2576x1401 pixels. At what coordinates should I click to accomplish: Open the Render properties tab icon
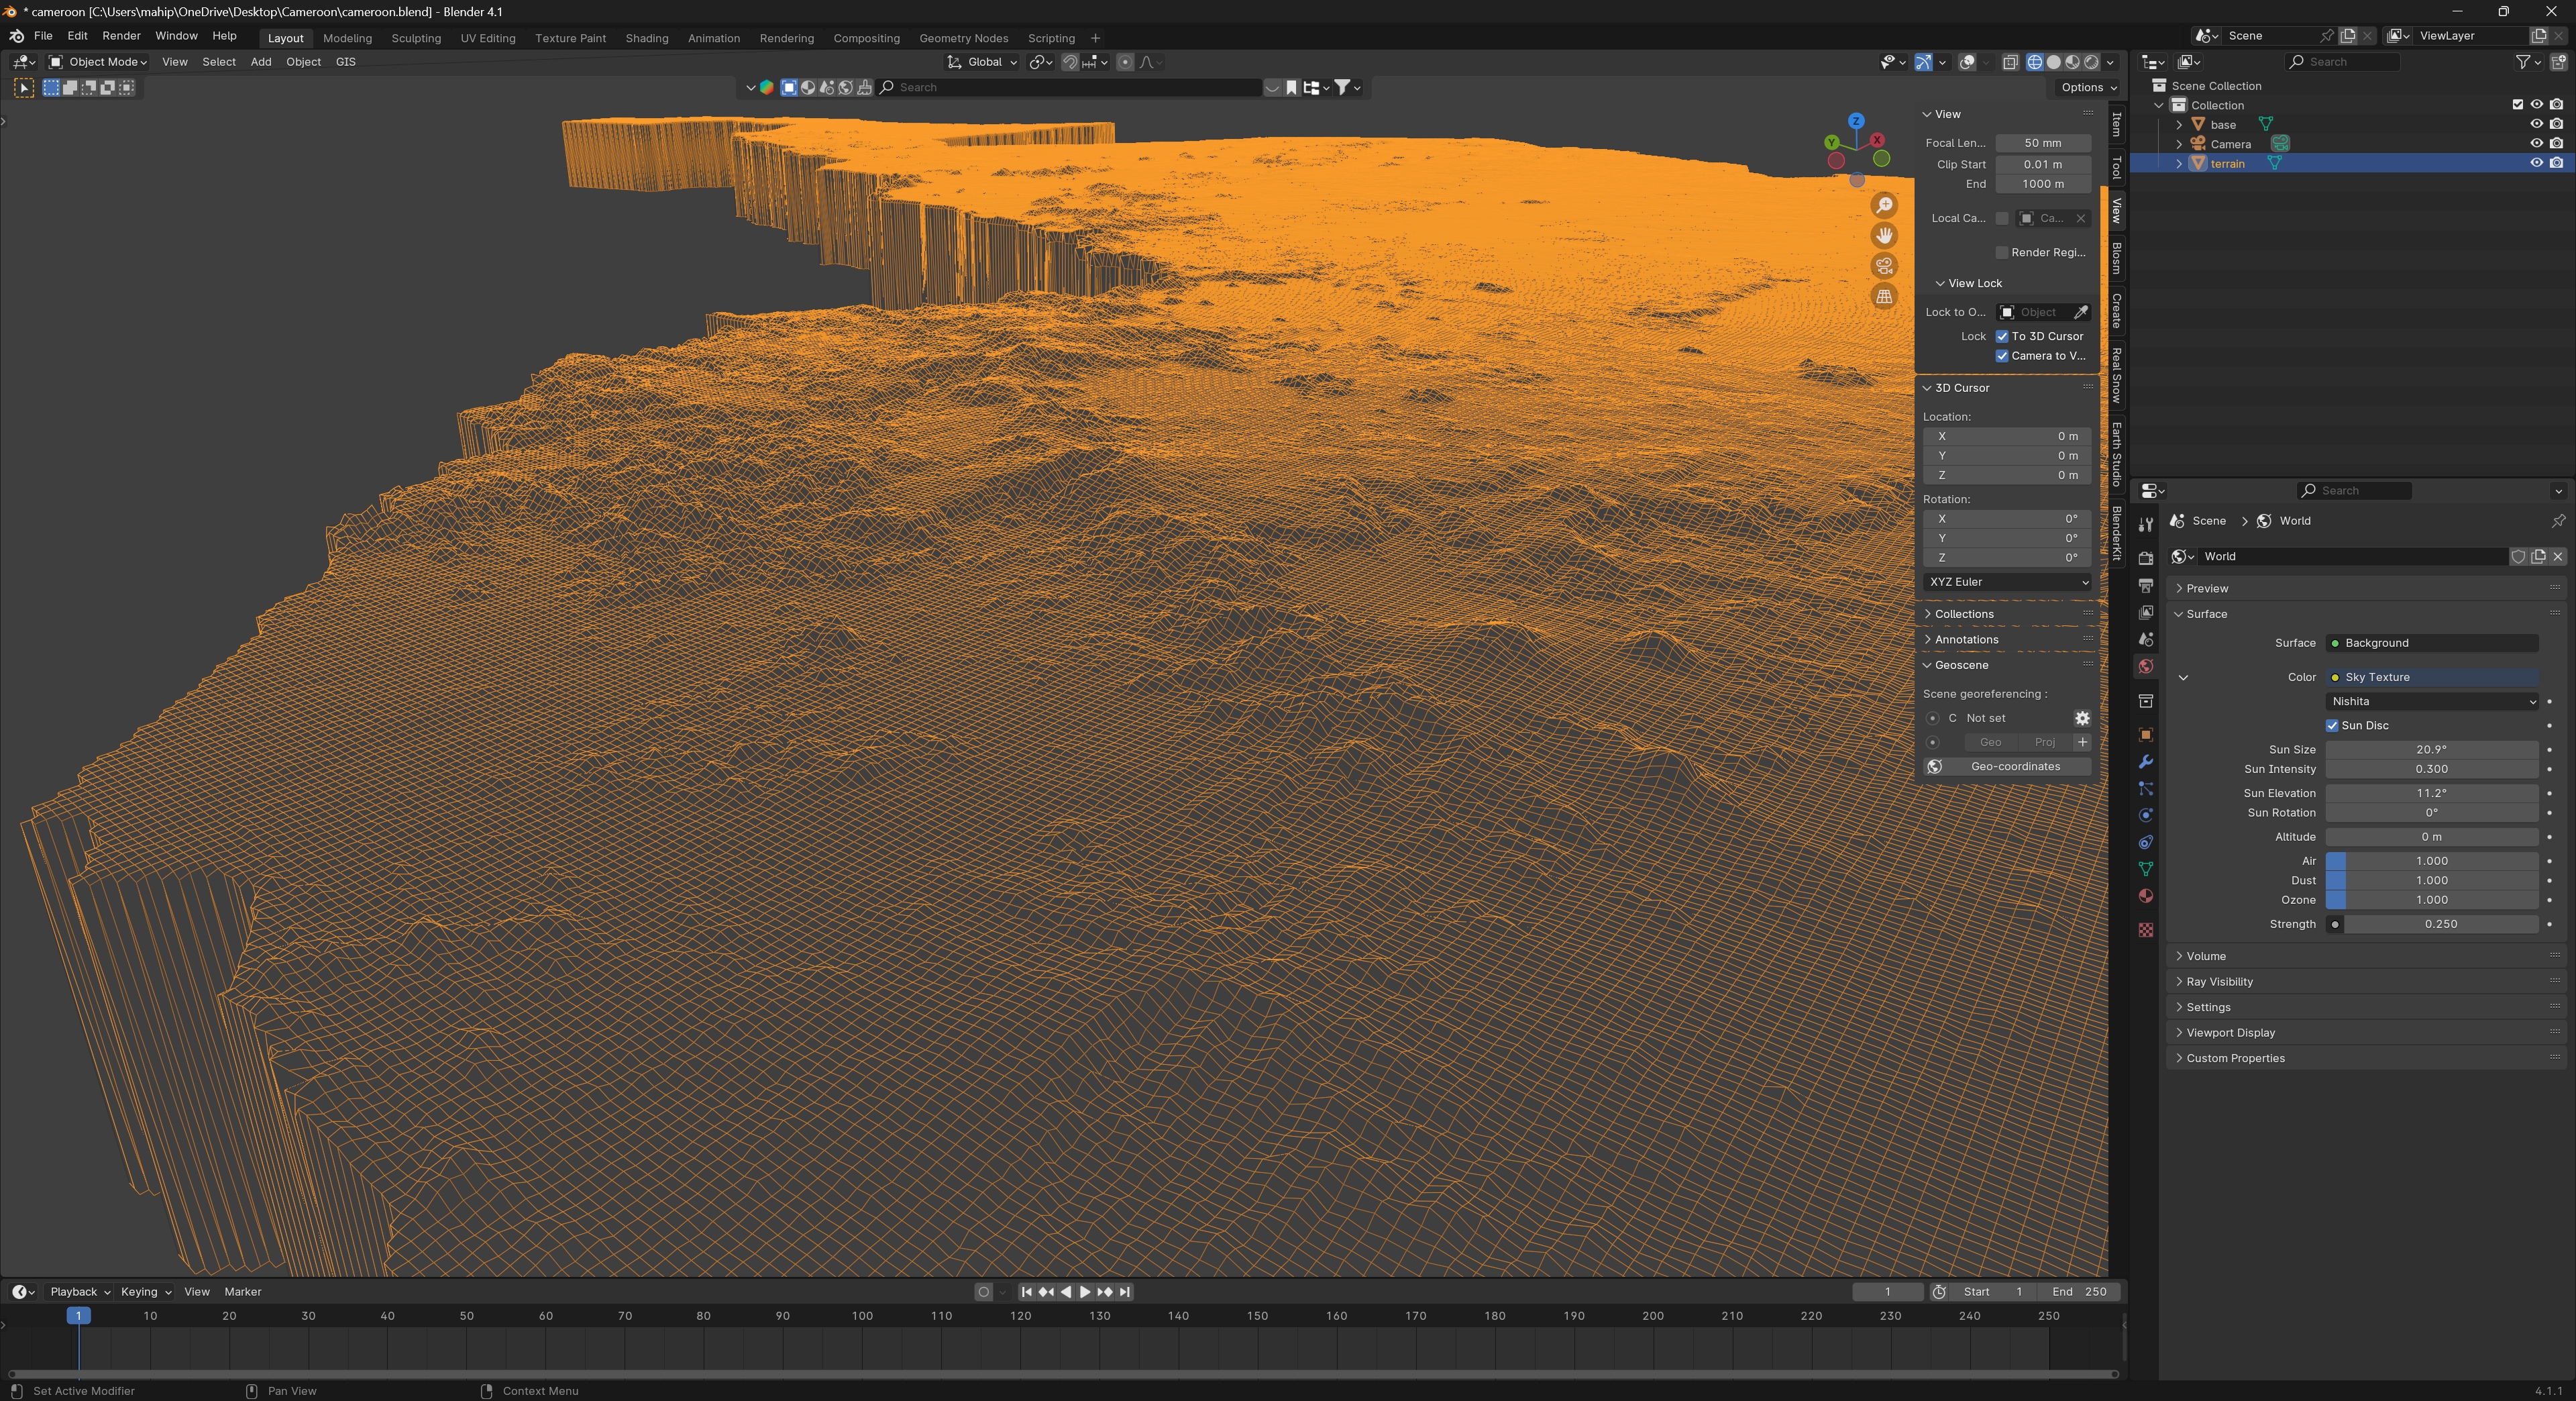pyautogui.click(x=2145, y=558)
